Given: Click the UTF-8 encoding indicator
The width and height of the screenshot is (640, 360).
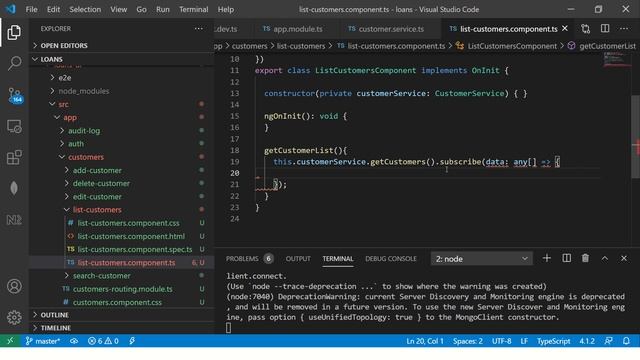Looking at the screenshot, I should [x=501, y=341].
